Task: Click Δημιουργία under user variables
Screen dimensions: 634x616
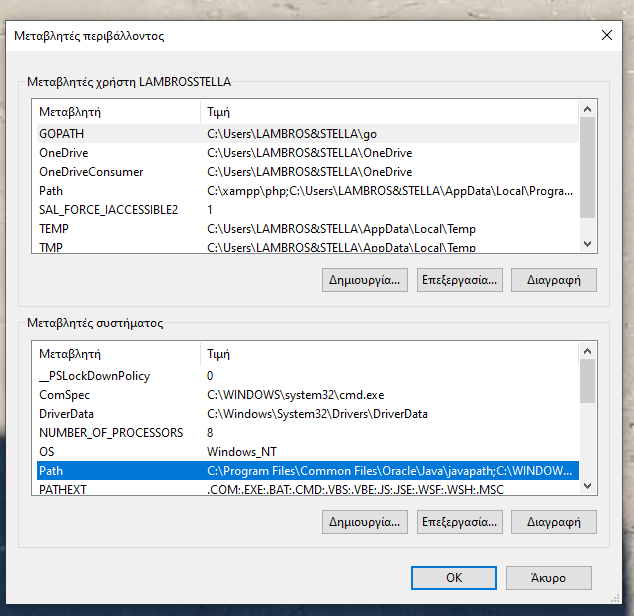Action: tap(365, 279)
